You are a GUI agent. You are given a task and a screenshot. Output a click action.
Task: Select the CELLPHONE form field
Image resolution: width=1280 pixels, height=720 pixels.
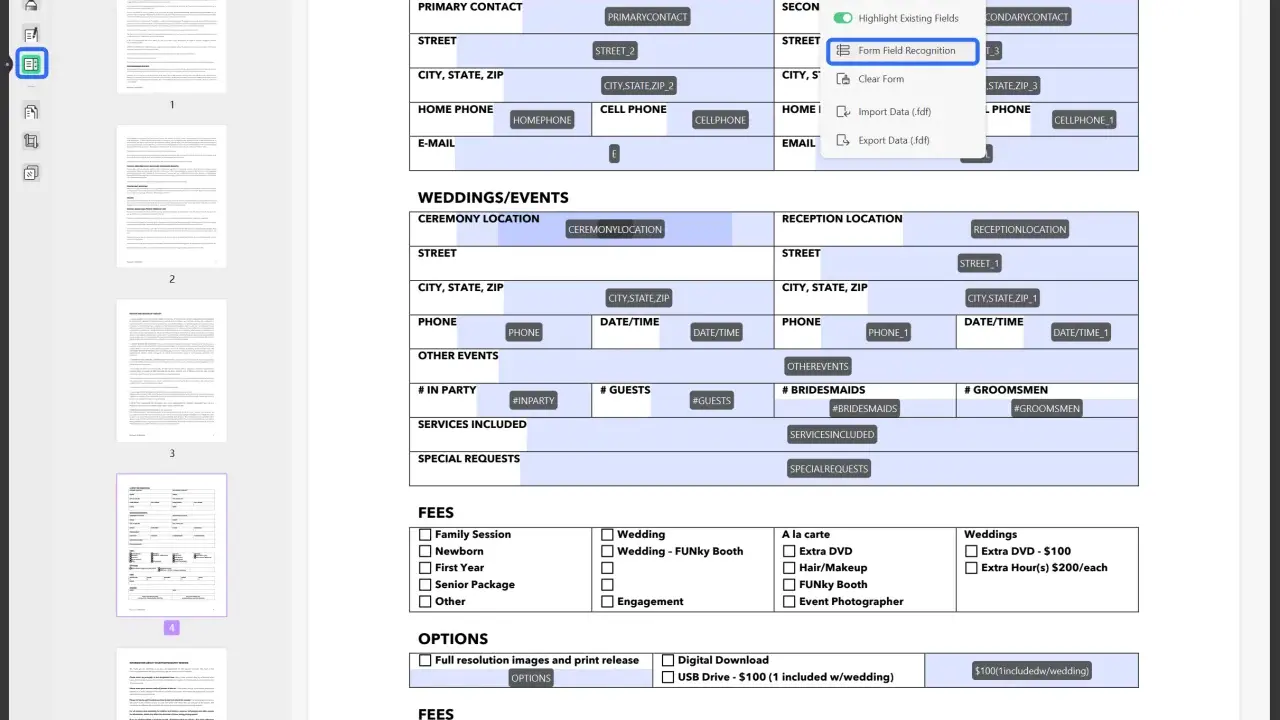pos(720,120)
